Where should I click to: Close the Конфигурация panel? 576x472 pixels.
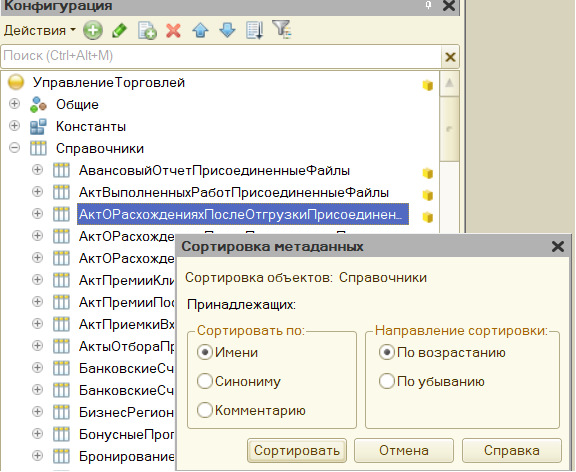449,6
